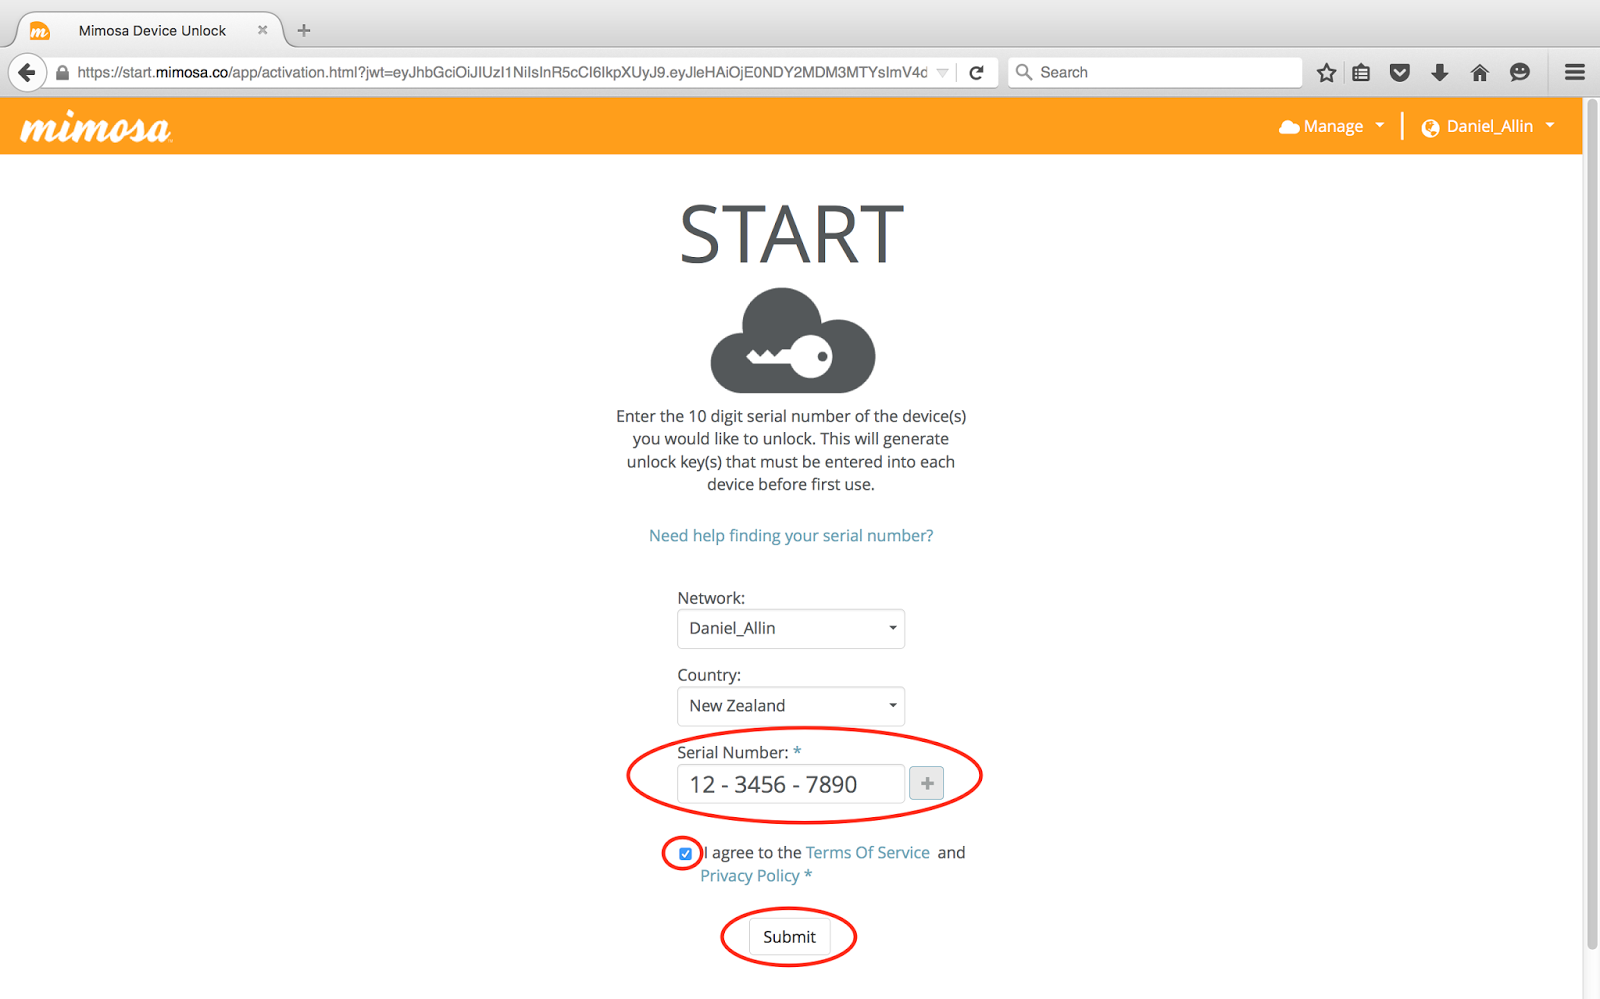The width and height of the screenshot is (1600, 999).
Task: Open the Terms Of Service link
Action: tap(868, 852)
